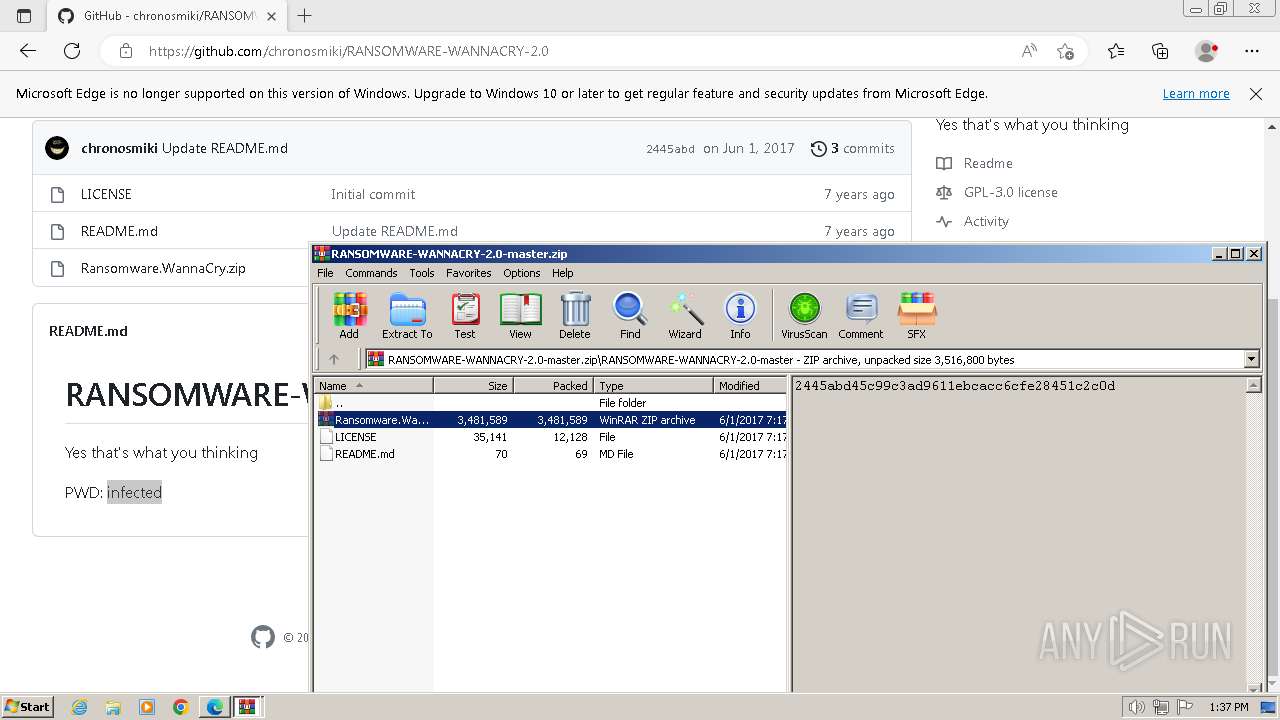Open Internet Explorer from taskbar

pos(80,707)
